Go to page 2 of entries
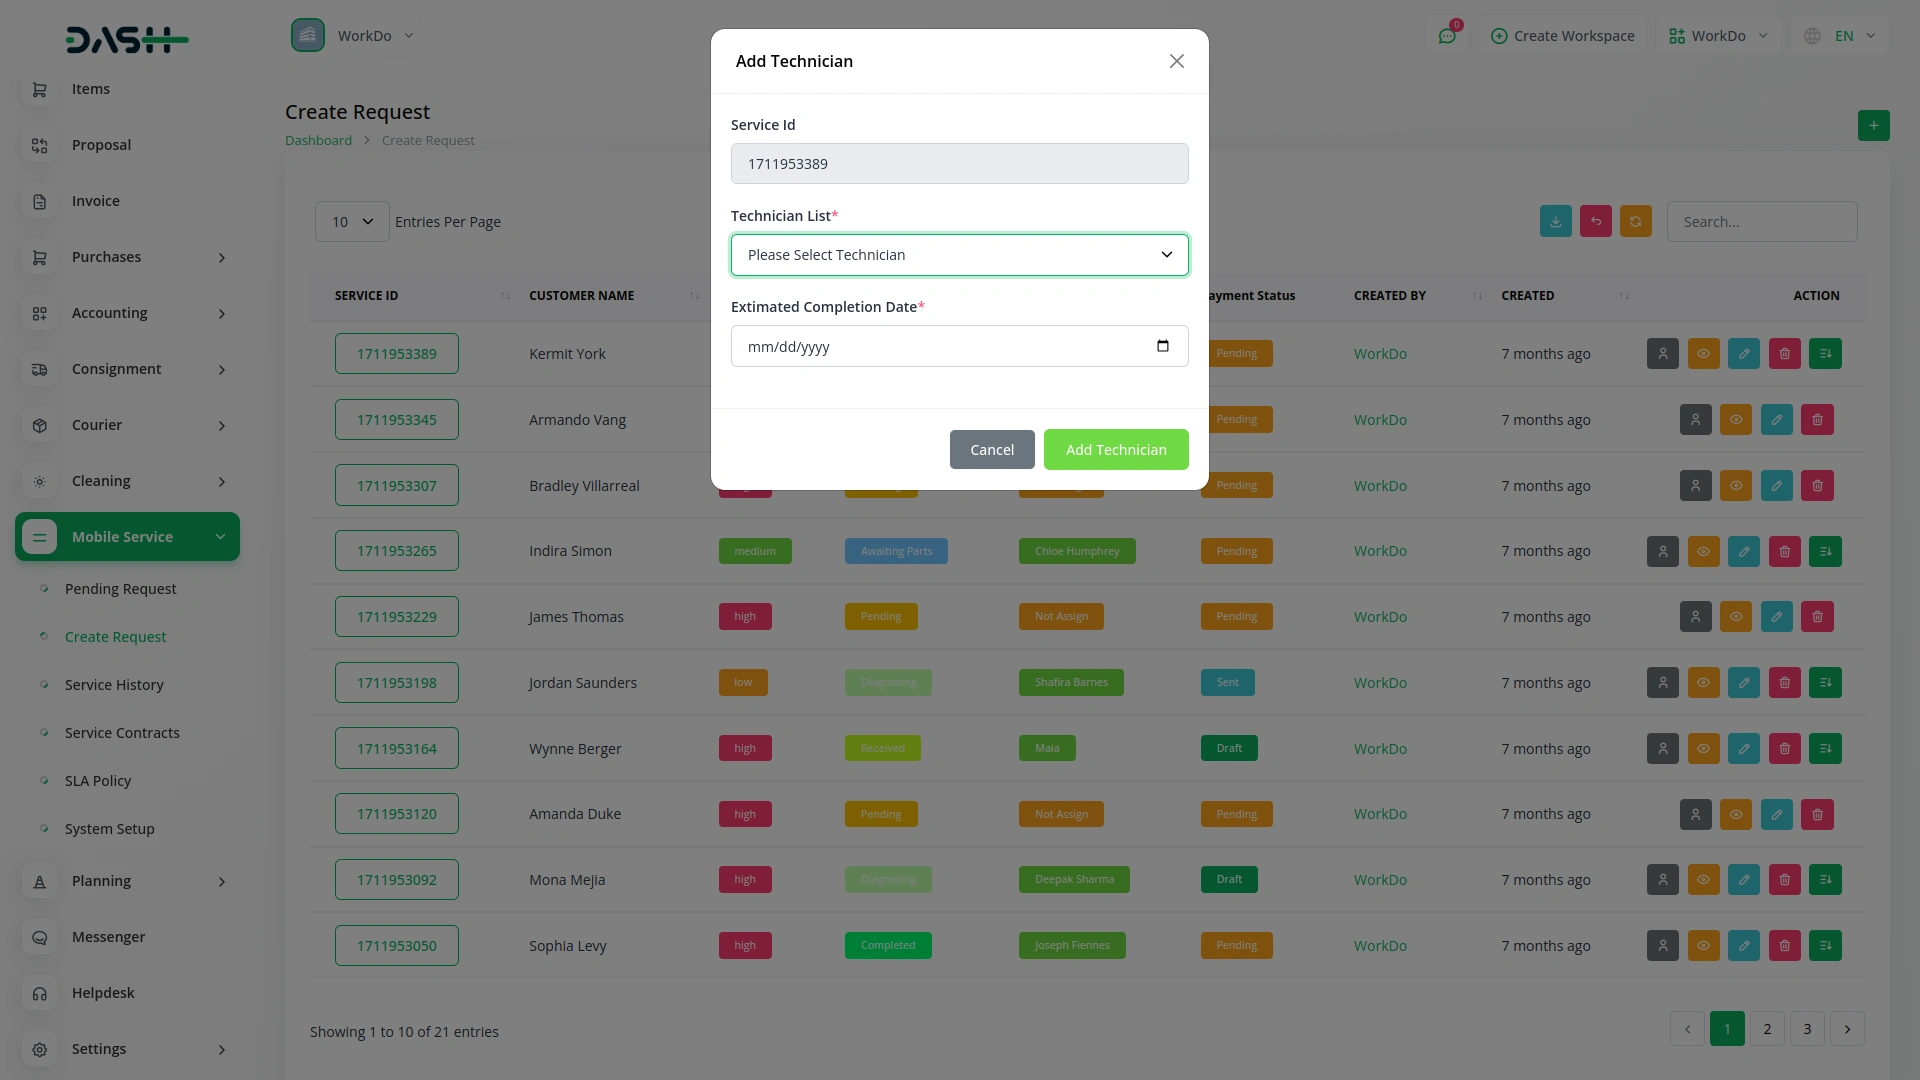The height and width of the screenshot is (1080, 1920). pyautogui.click(x=1766, y=1029)
